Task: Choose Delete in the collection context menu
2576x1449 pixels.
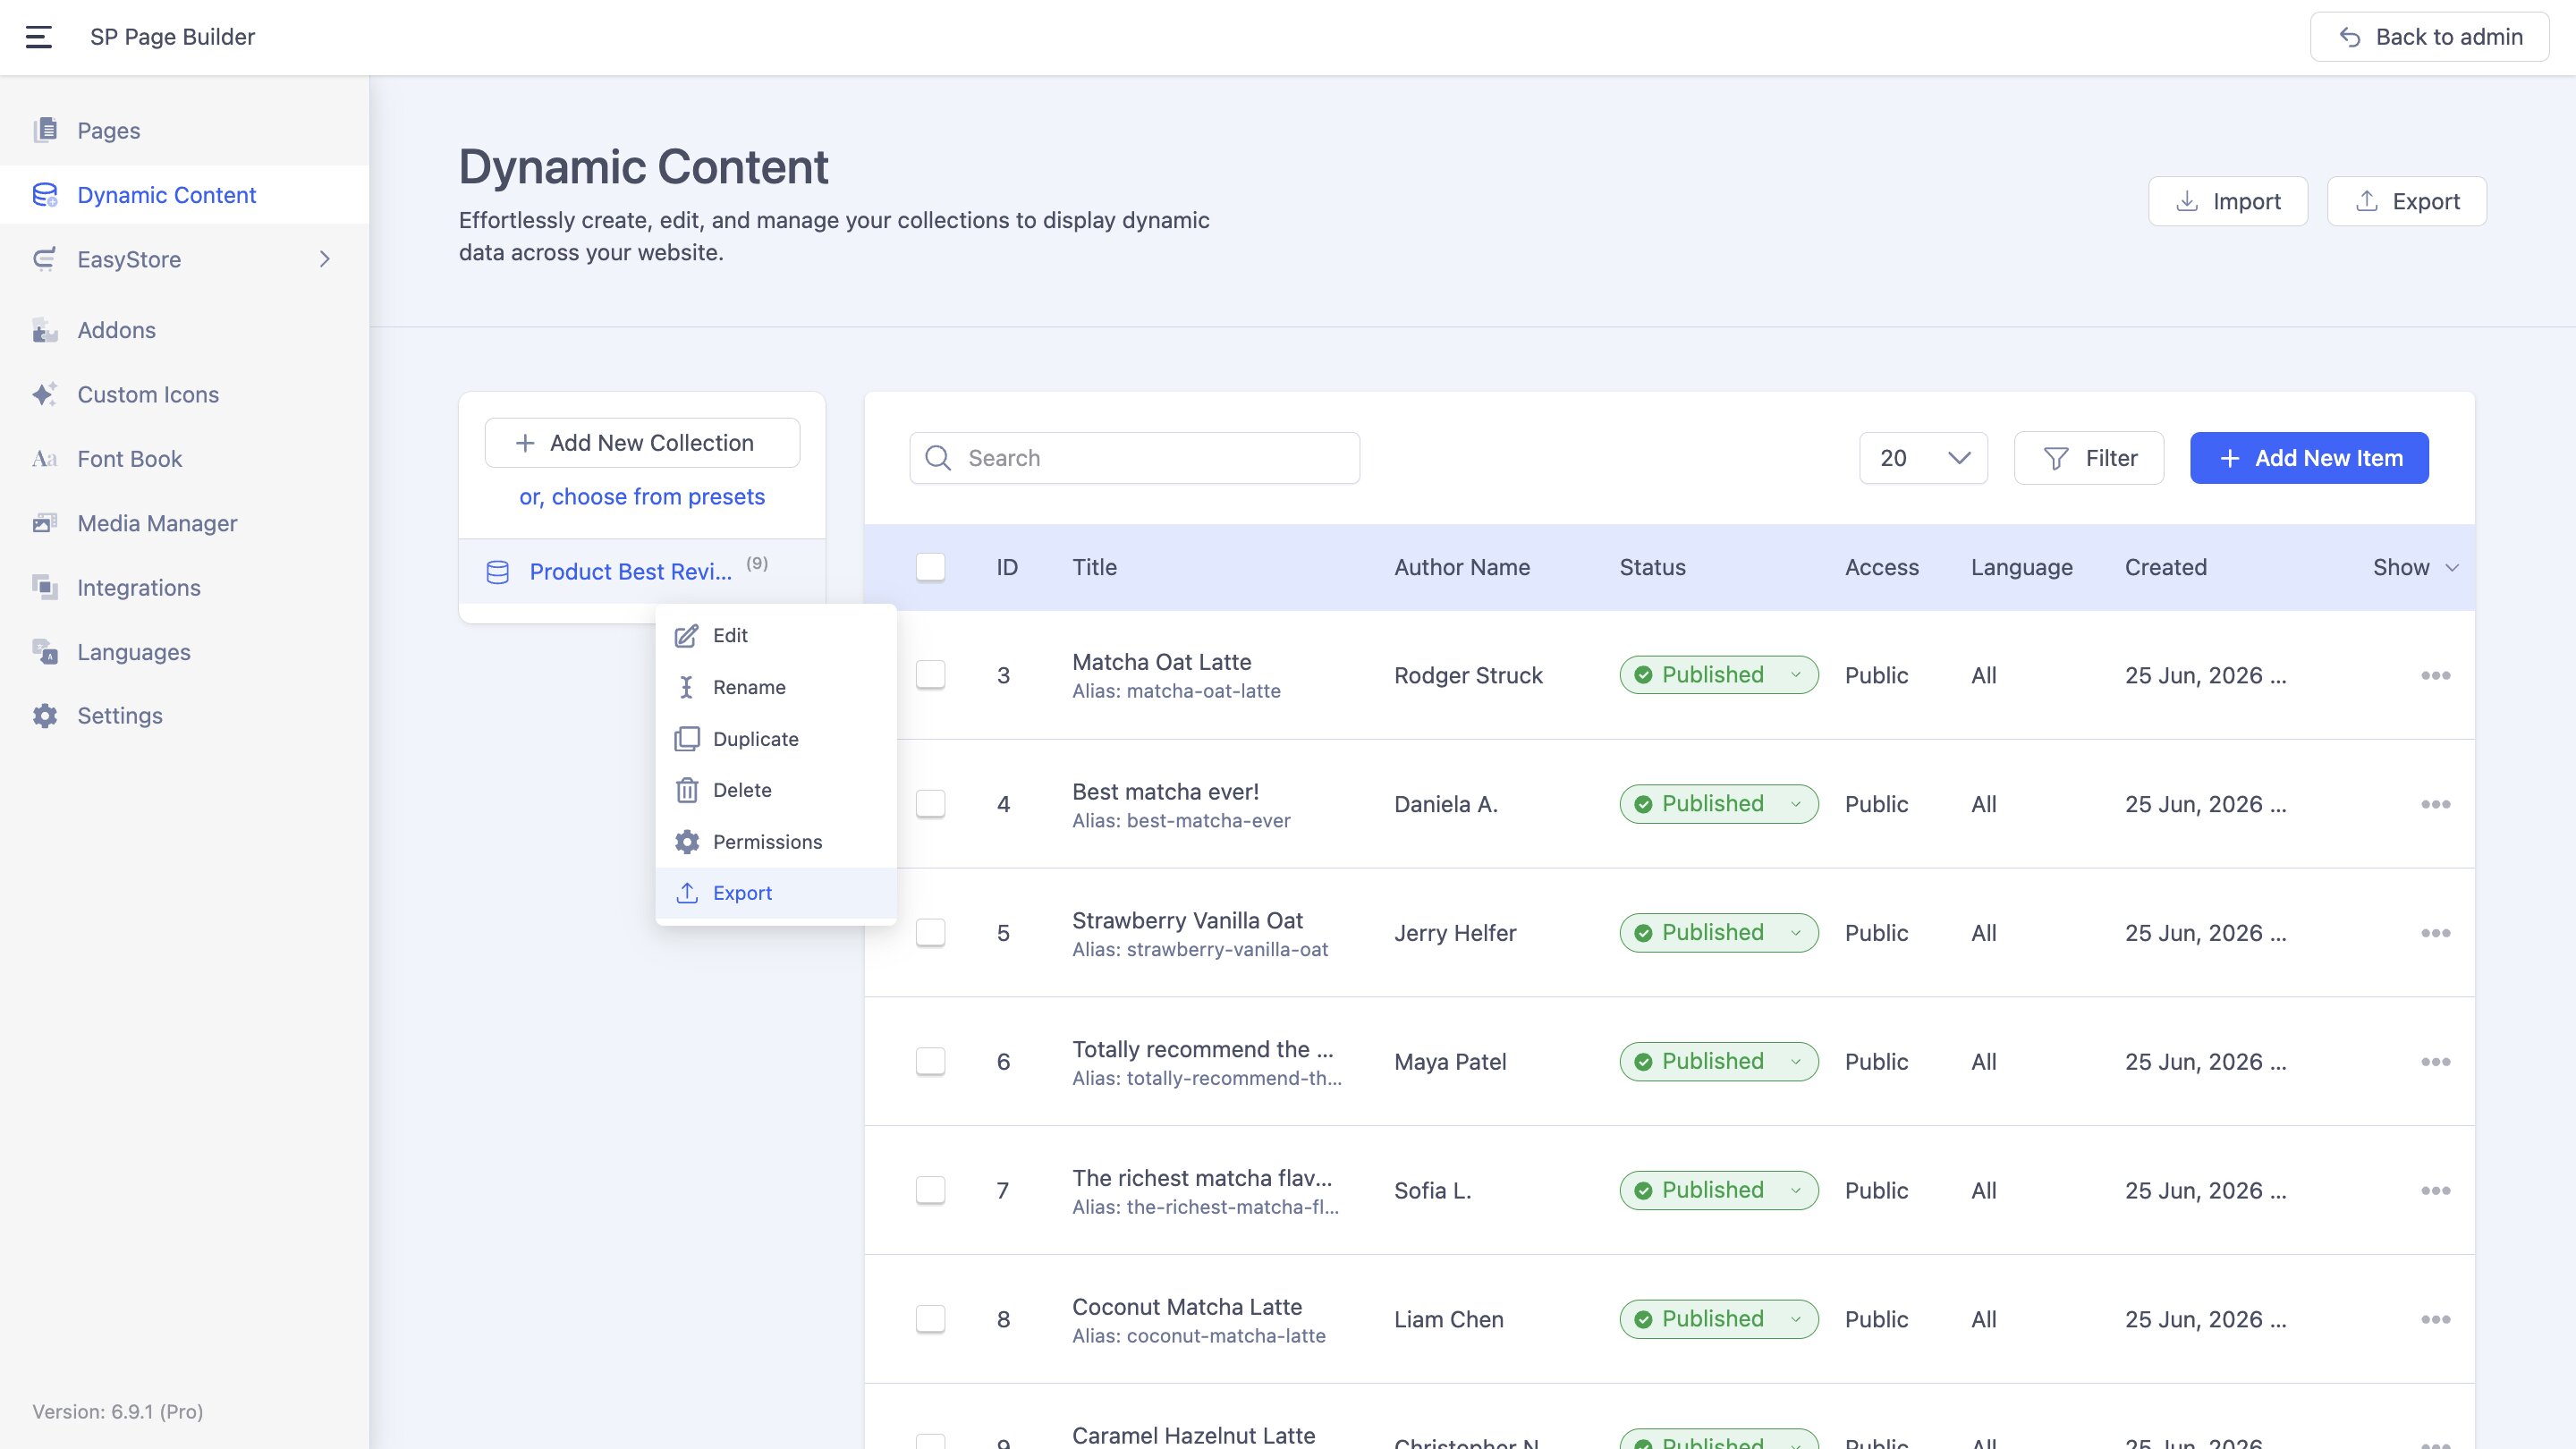Action: [776, 790]
